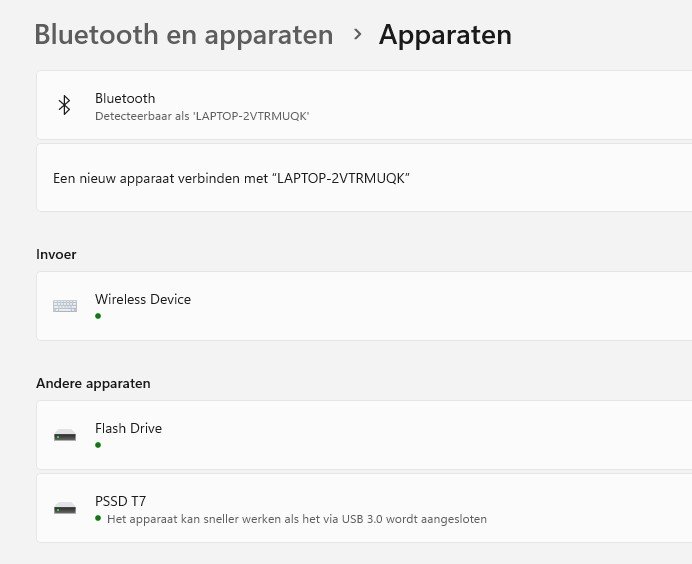
Task: Select the 'Bluetooth' label in first card
Action: pyautogui.click(x=125, y=98)
